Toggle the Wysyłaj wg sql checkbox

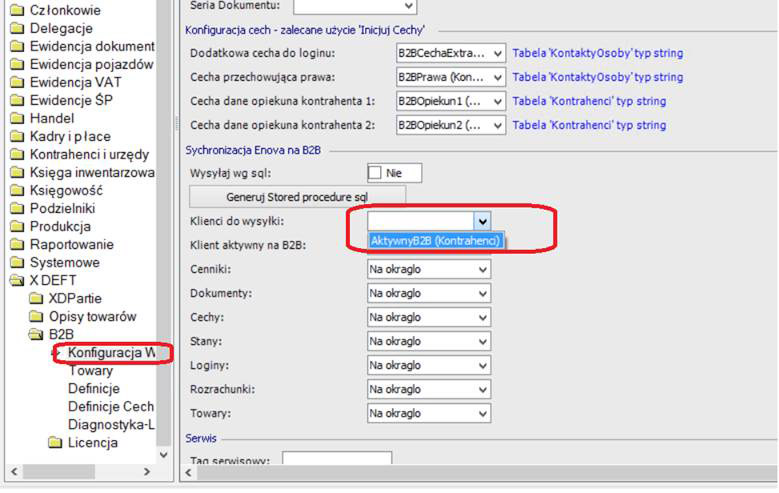coord(376,173)
